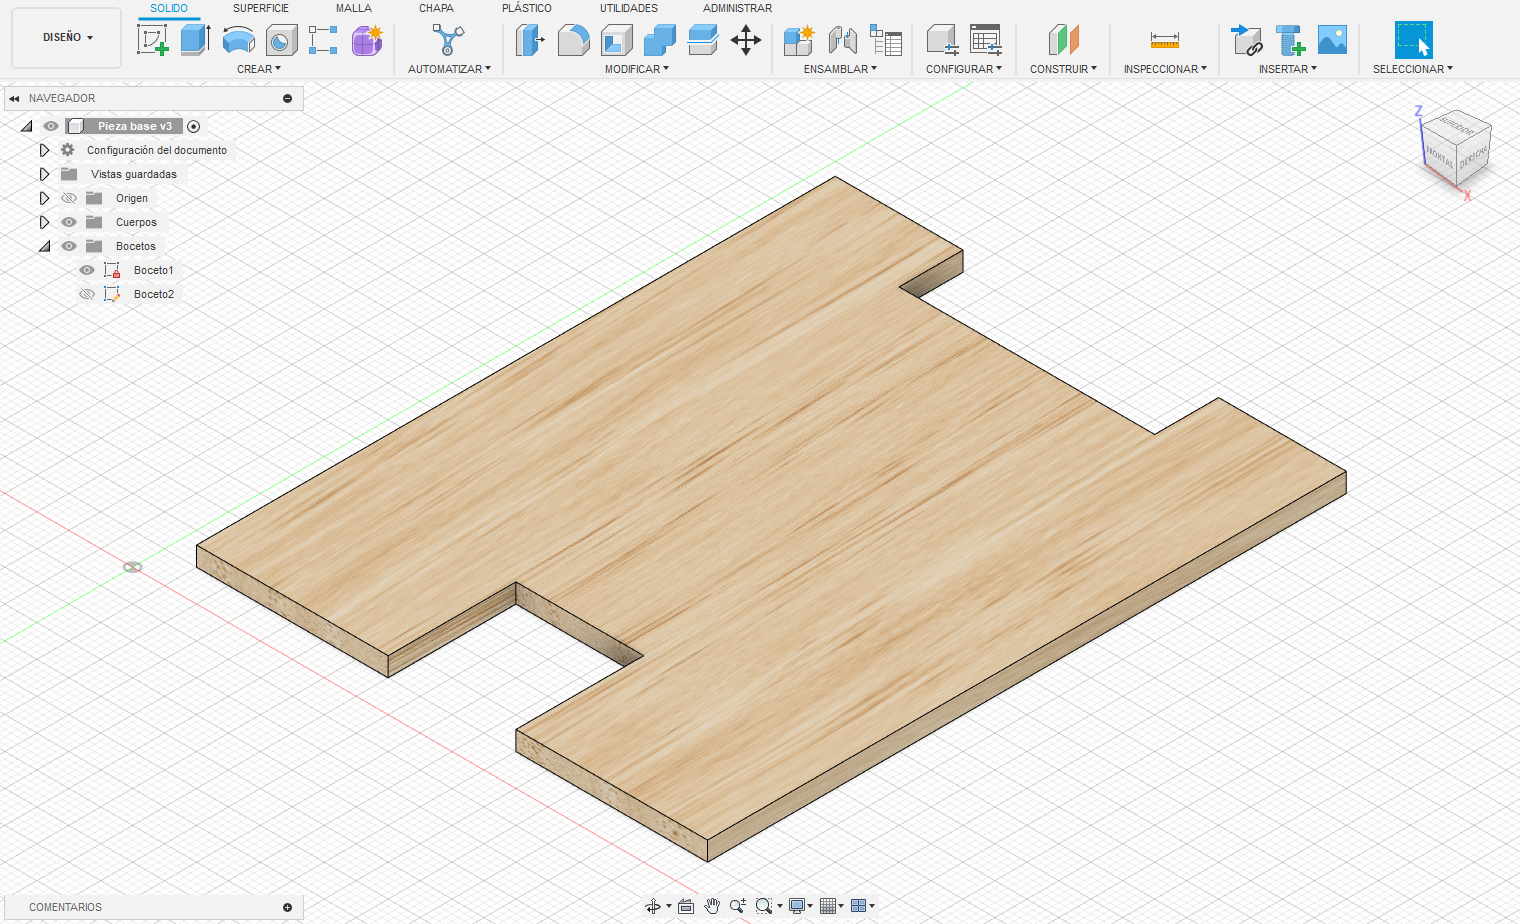Minimize Navegador with the minus button
This screenshot has width=1520, height=924.
click(x=288, y=98)
